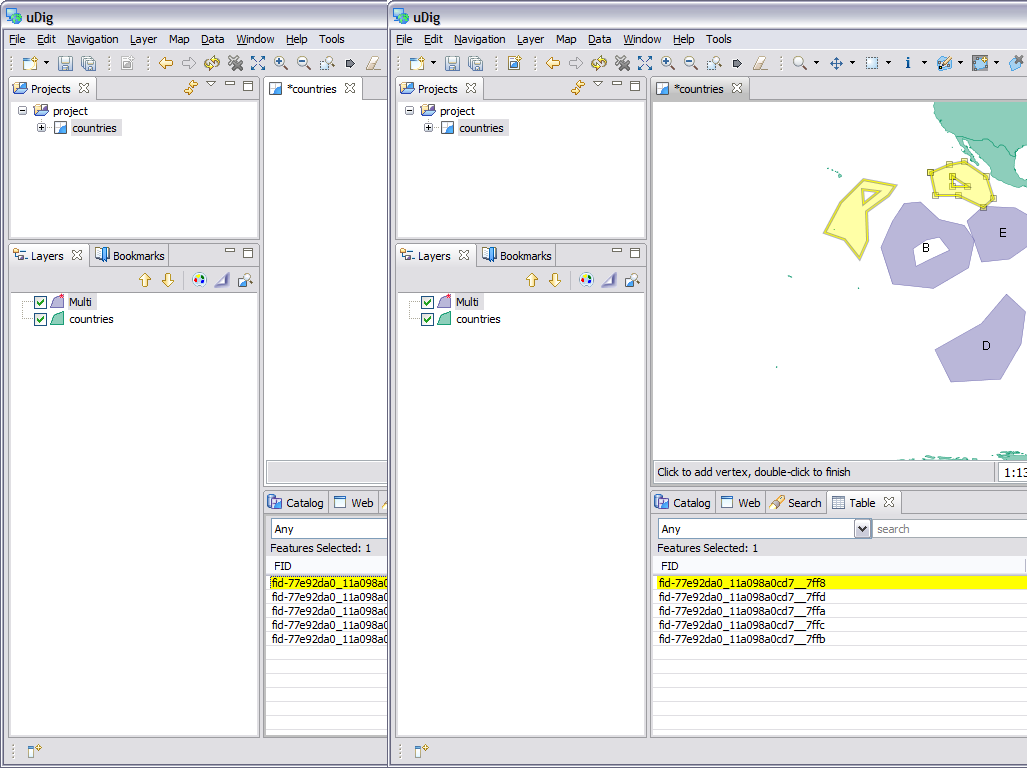Select the Pan tool in the right window toolbar
This screenshot has width=1027, height=769.
tap(837, 63)
